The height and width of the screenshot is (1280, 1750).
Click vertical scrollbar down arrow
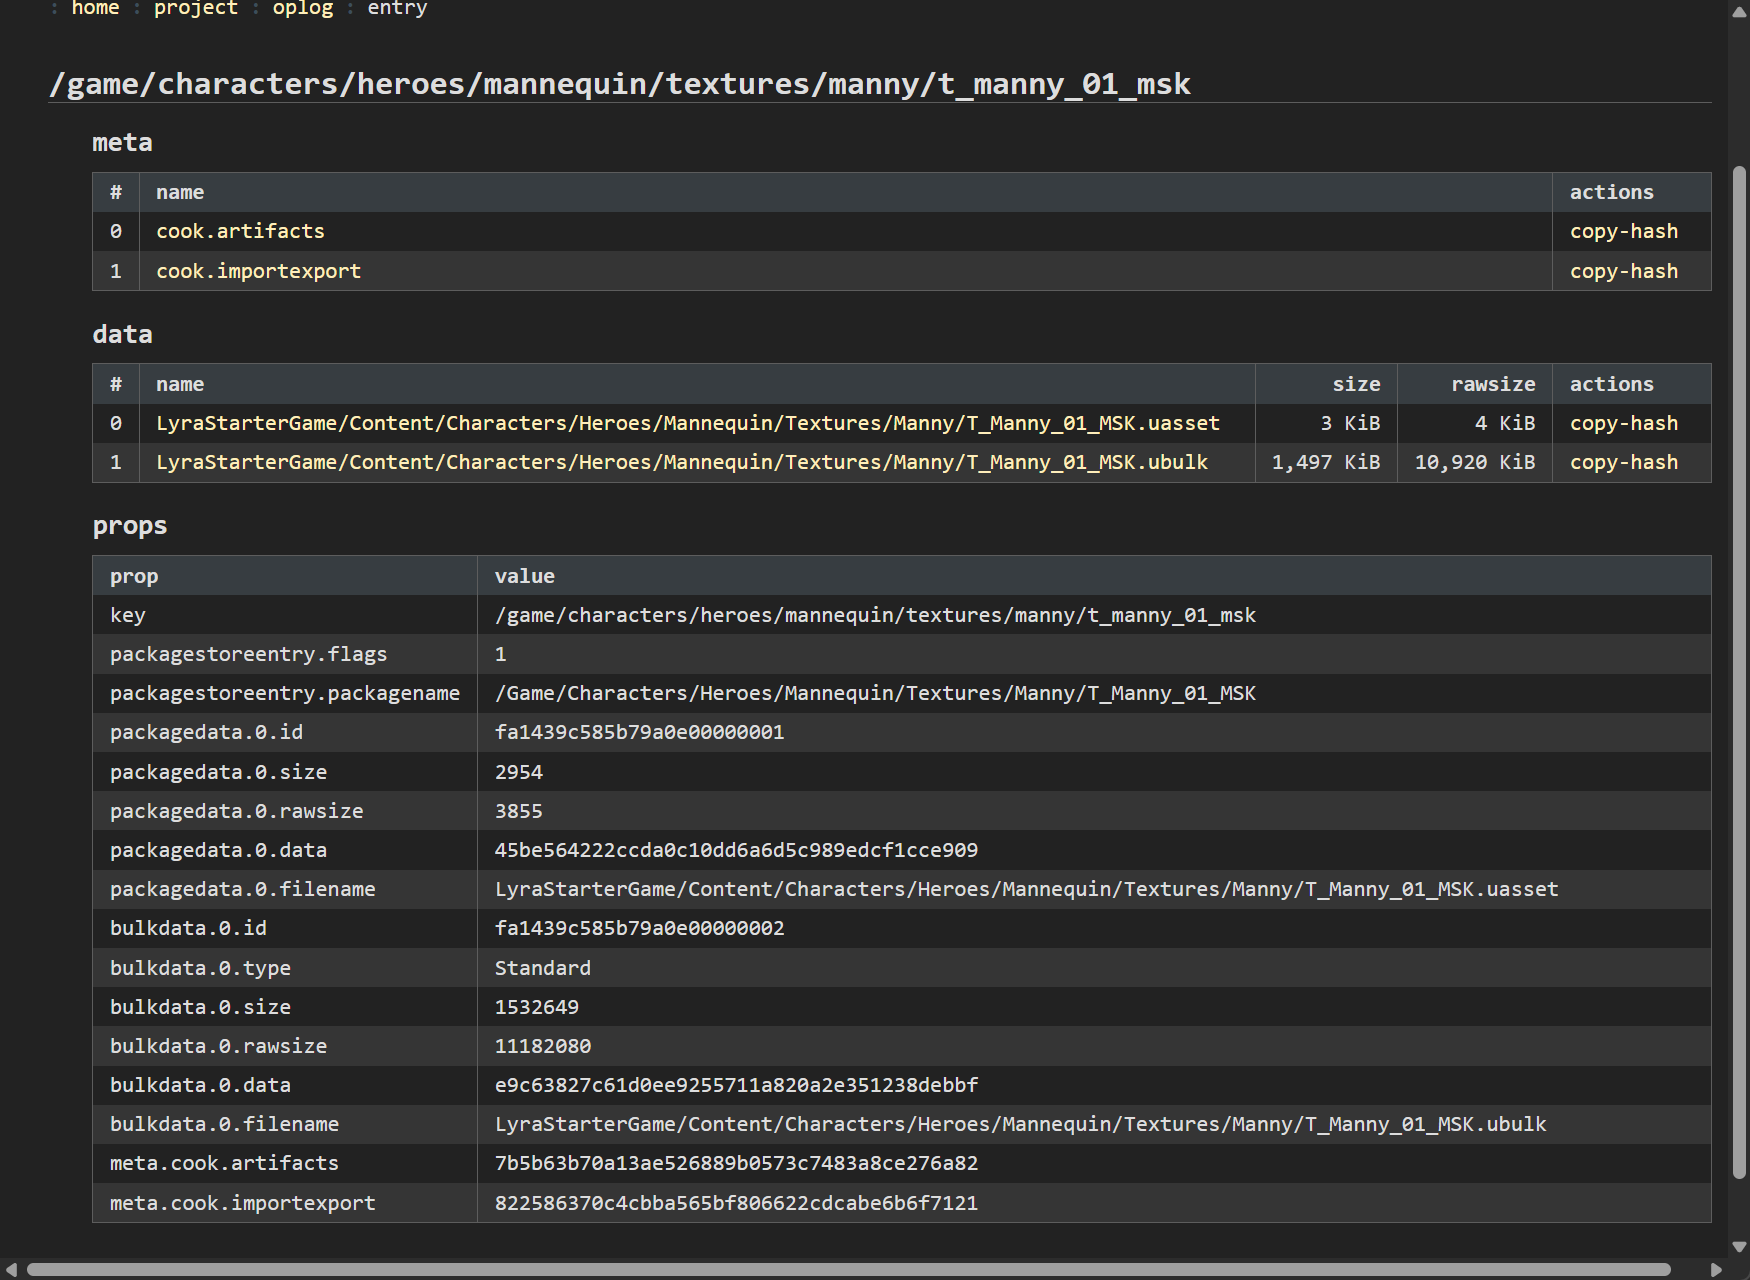coord(1739,1247)
